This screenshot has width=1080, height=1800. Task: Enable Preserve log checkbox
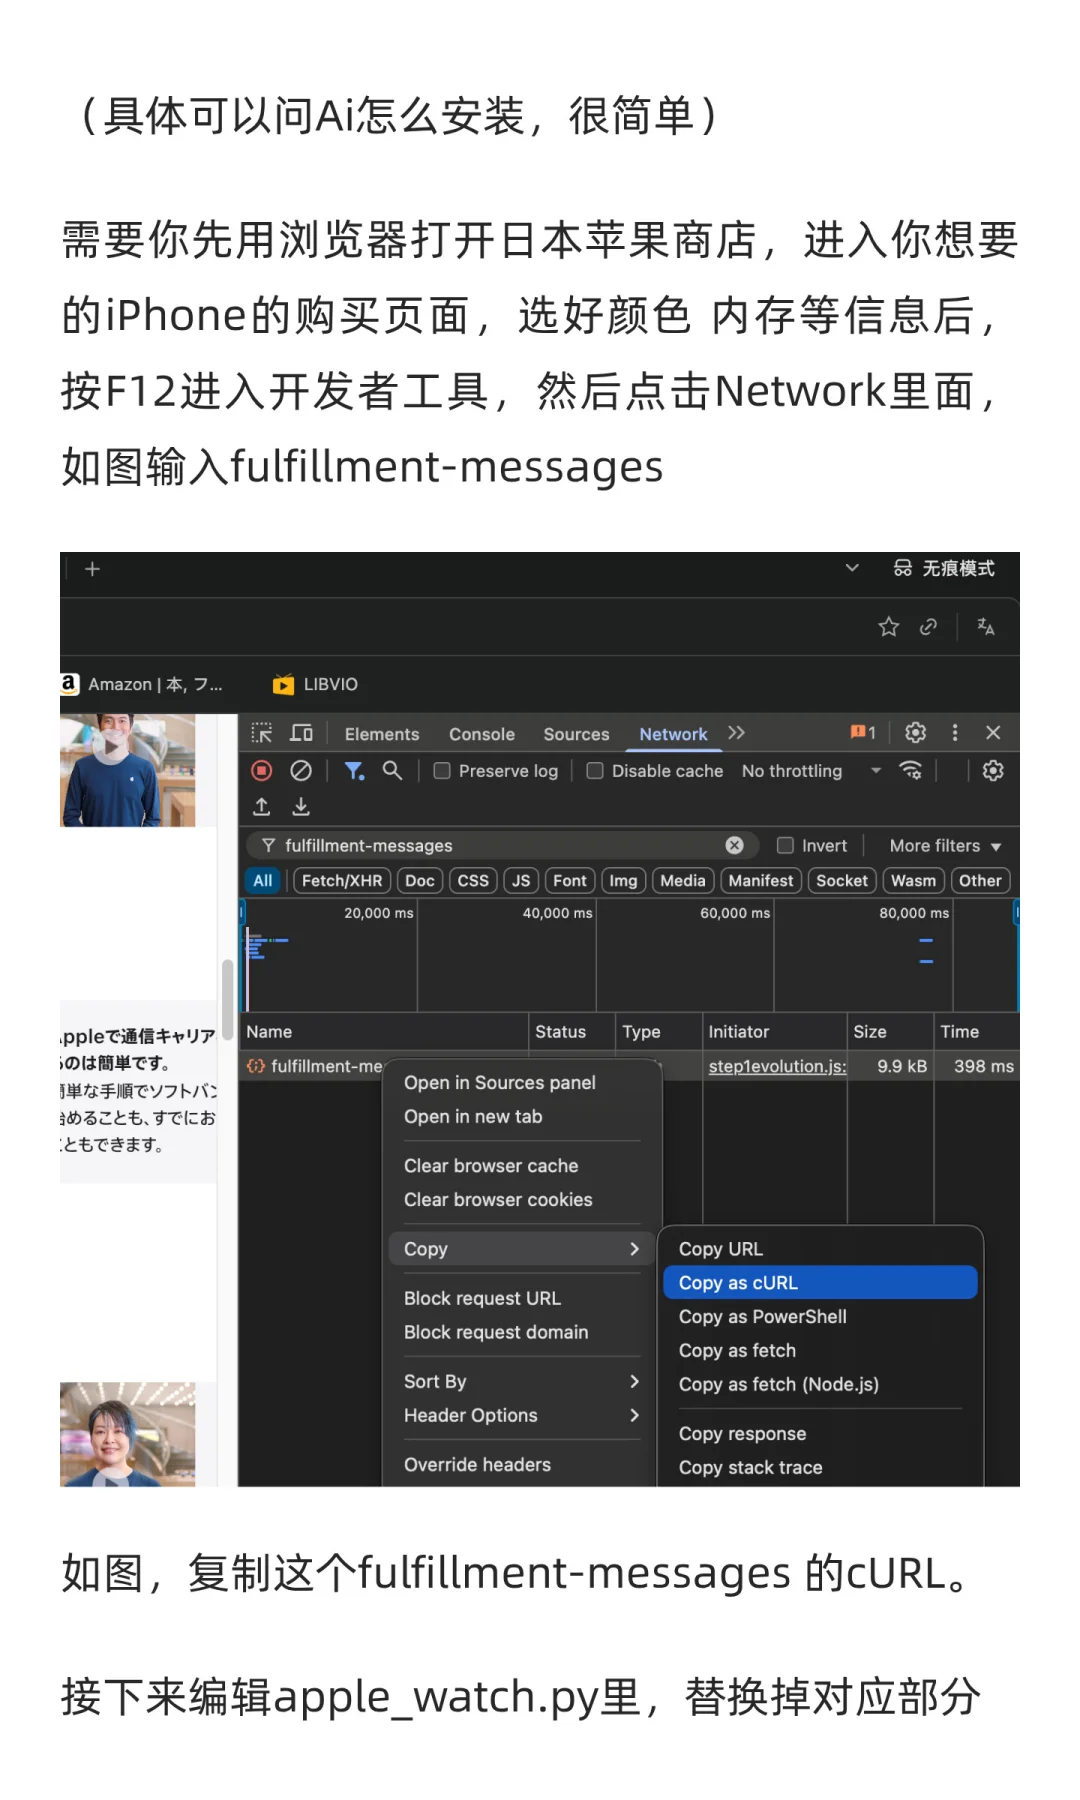coord(441,771)
